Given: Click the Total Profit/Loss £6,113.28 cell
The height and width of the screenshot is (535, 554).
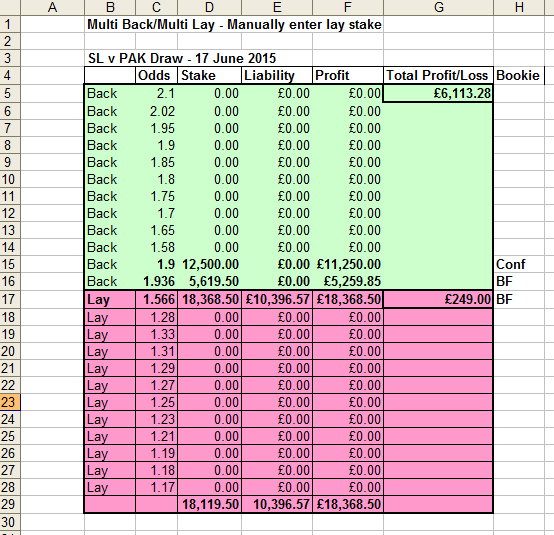Looking at the screenshot, I should pos(438,93).
